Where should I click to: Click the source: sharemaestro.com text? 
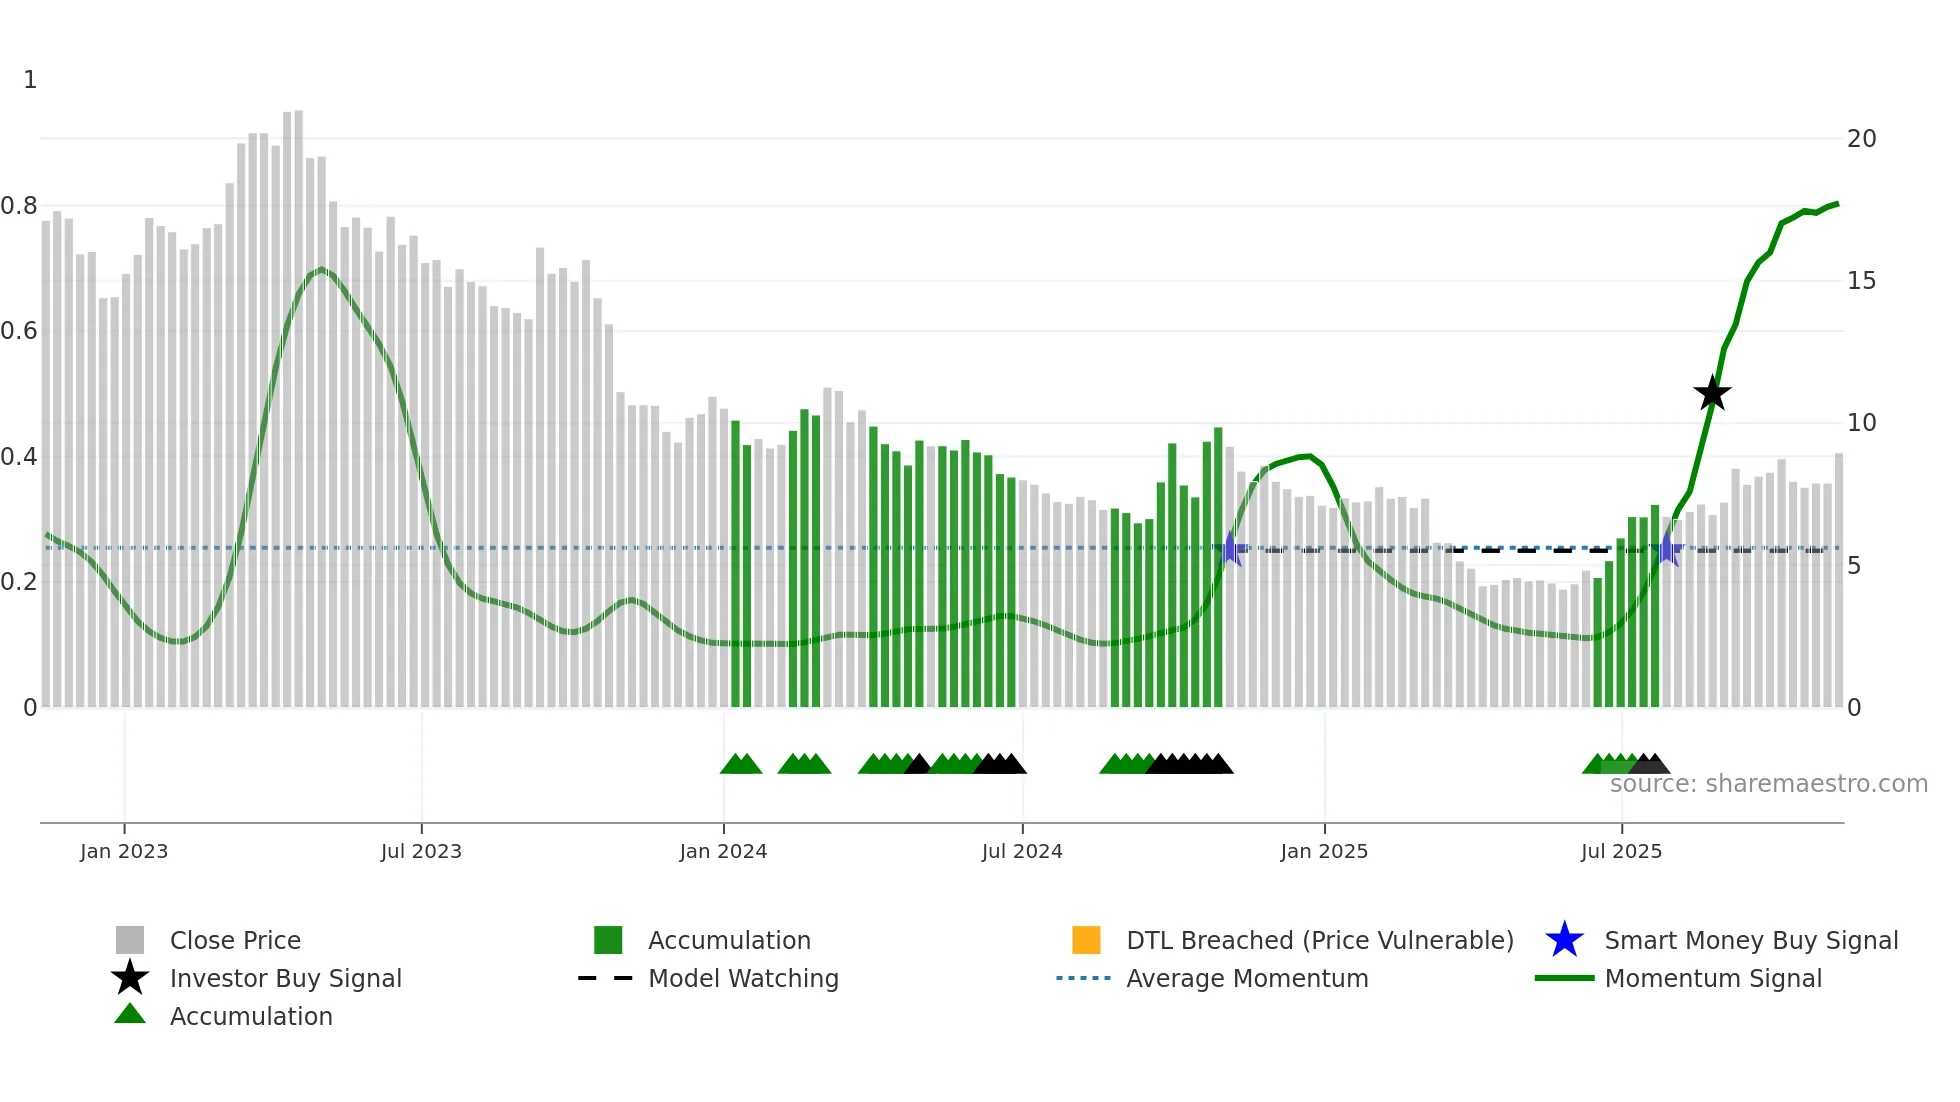point(1768,784)
